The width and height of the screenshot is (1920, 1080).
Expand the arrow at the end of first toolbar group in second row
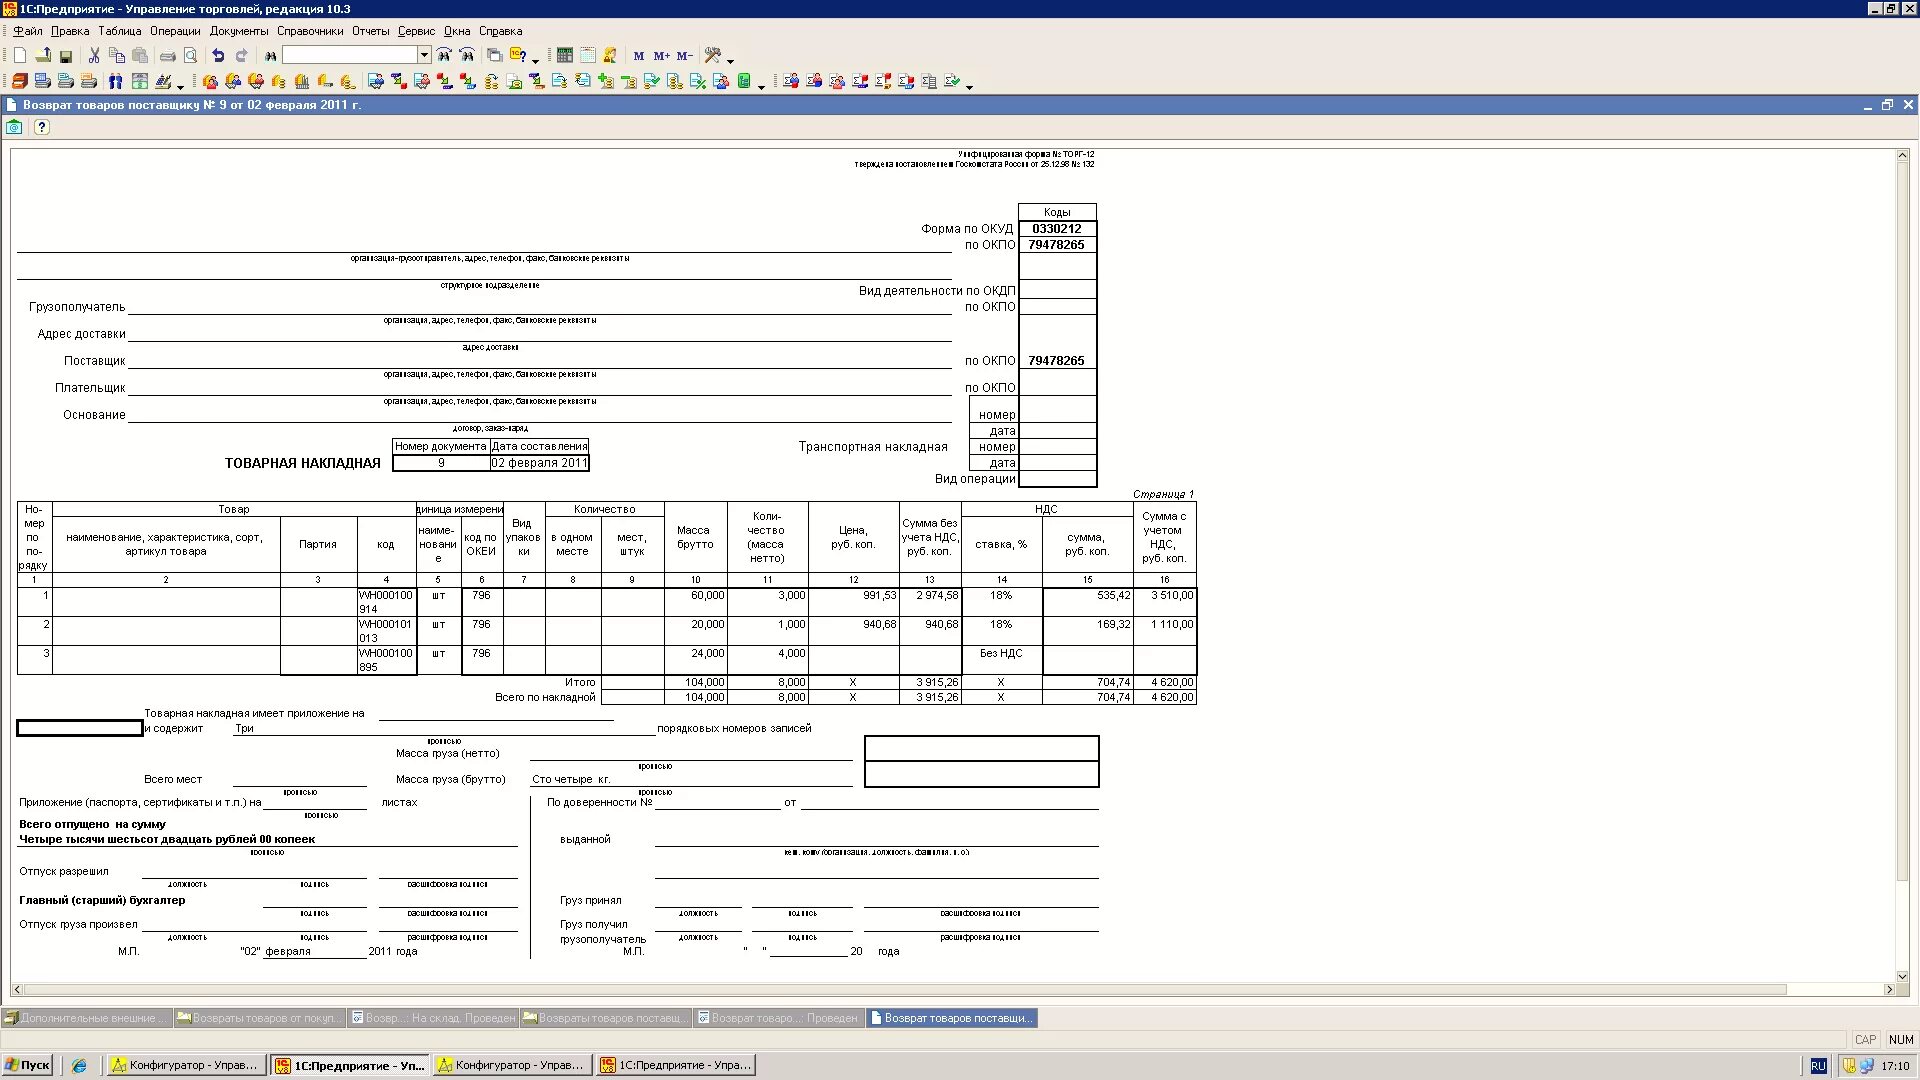[181, 86]
